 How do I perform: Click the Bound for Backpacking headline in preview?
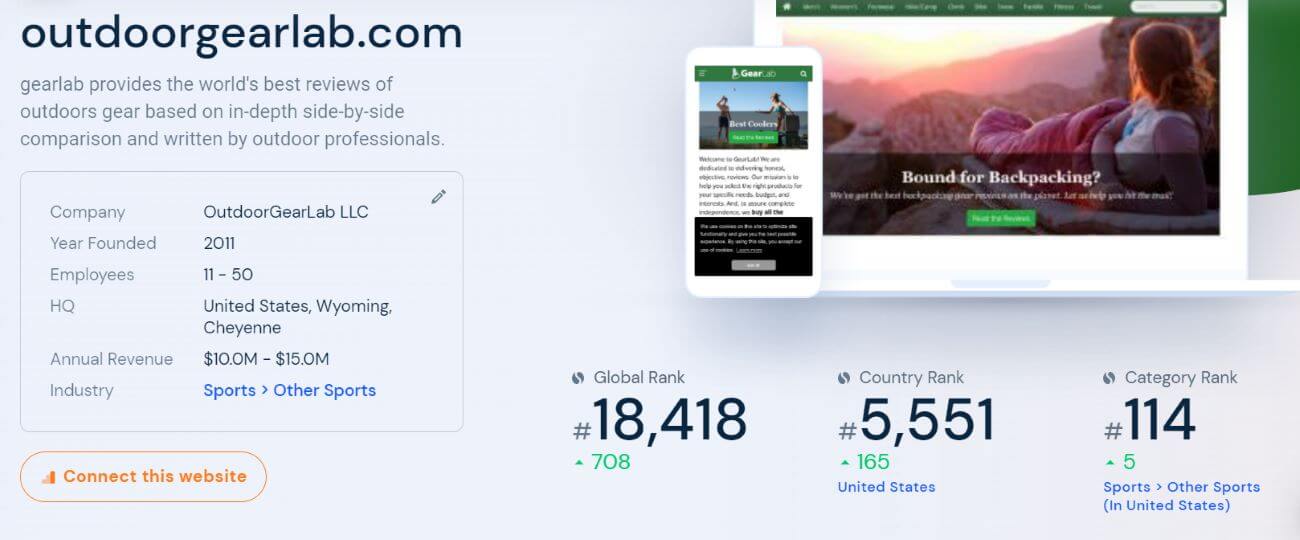click(1001, 178)
